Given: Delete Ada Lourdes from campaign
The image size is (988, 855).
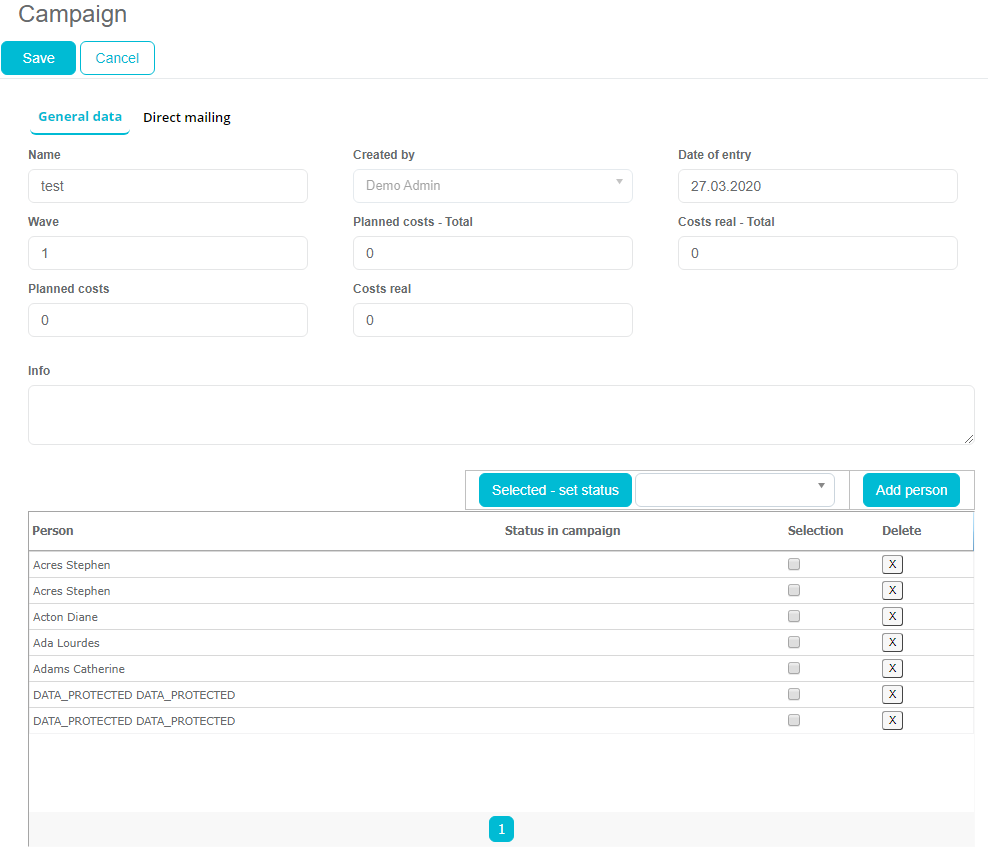Looking at the screenshot, I should click(x=892, y=643).
